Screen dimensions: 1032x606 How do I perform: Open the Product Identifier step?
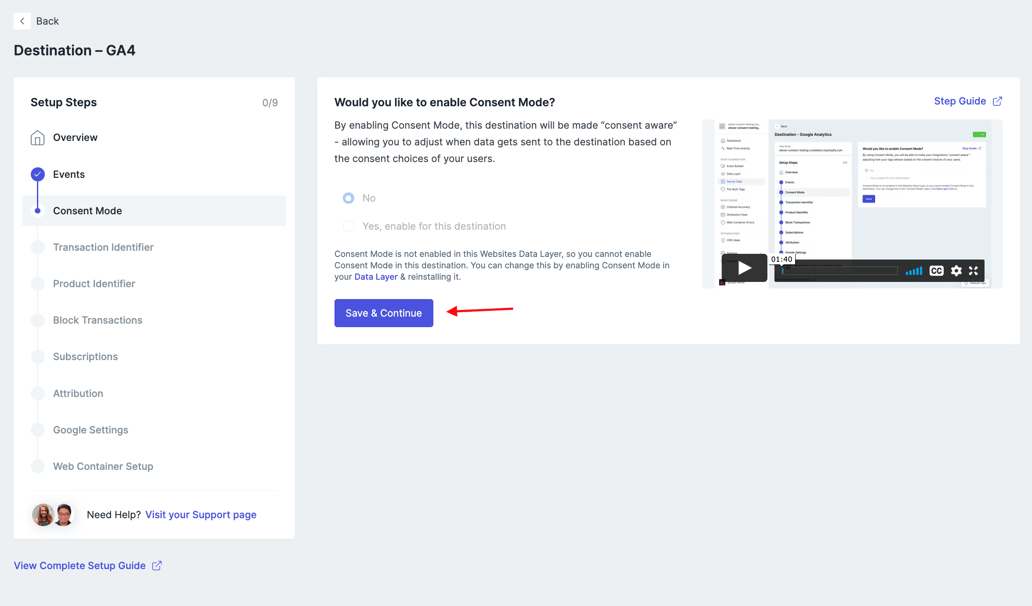(x=94, y=284)
